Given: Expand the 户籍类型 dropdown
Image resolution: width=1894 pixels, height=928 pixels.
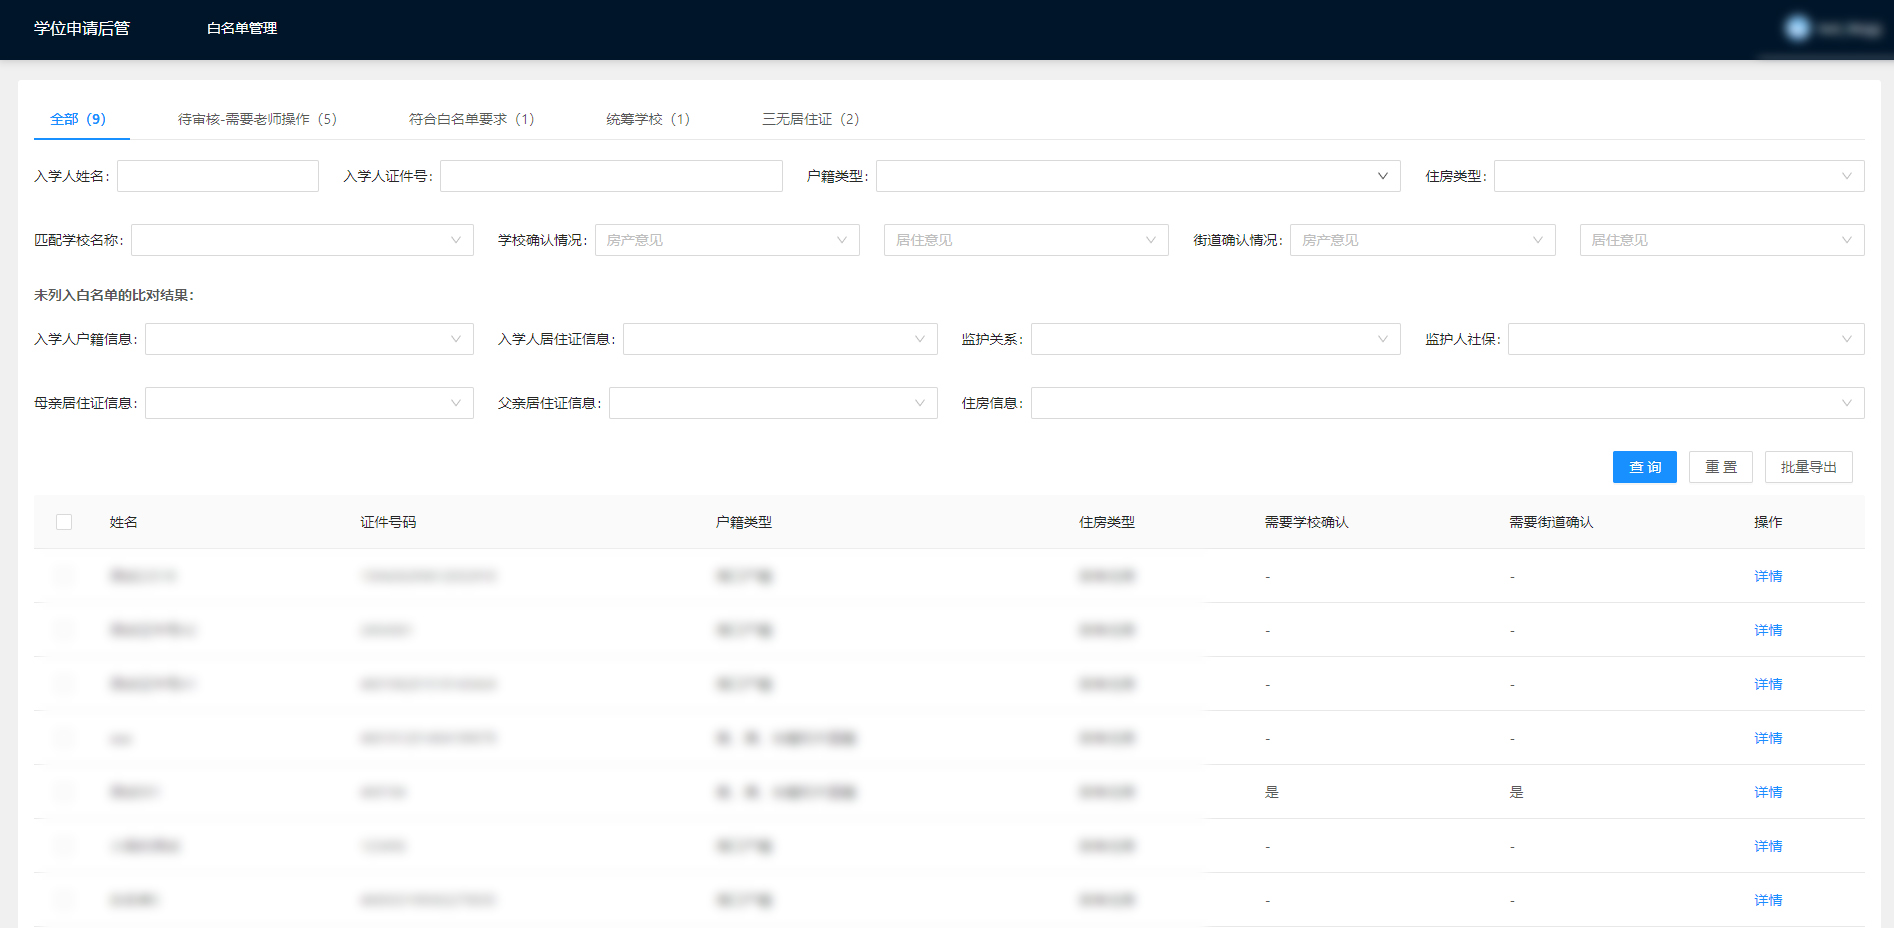Looking at the screenshot, I should 1137,176.
